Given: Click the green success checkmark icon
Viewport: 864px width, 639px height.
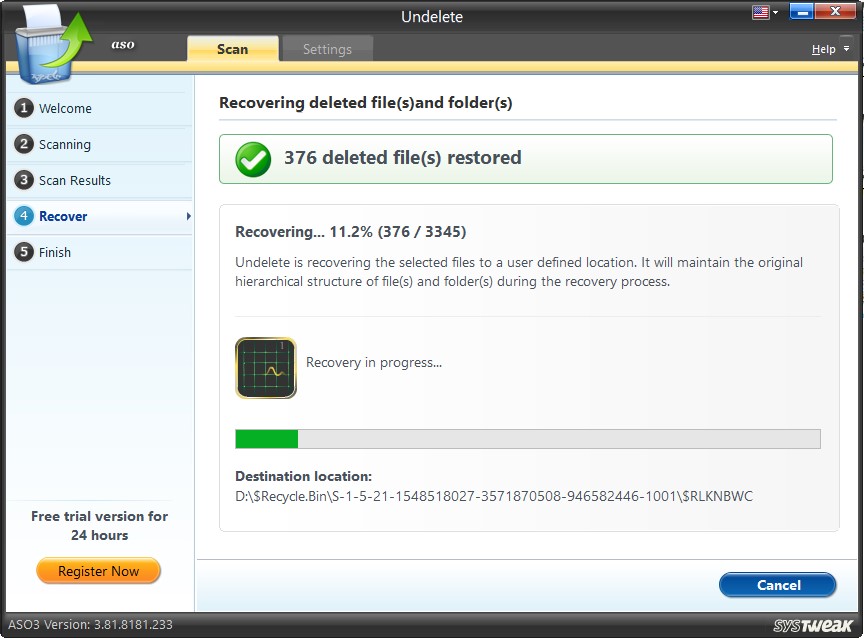Looking at the screenshot, I should point(252,158).
